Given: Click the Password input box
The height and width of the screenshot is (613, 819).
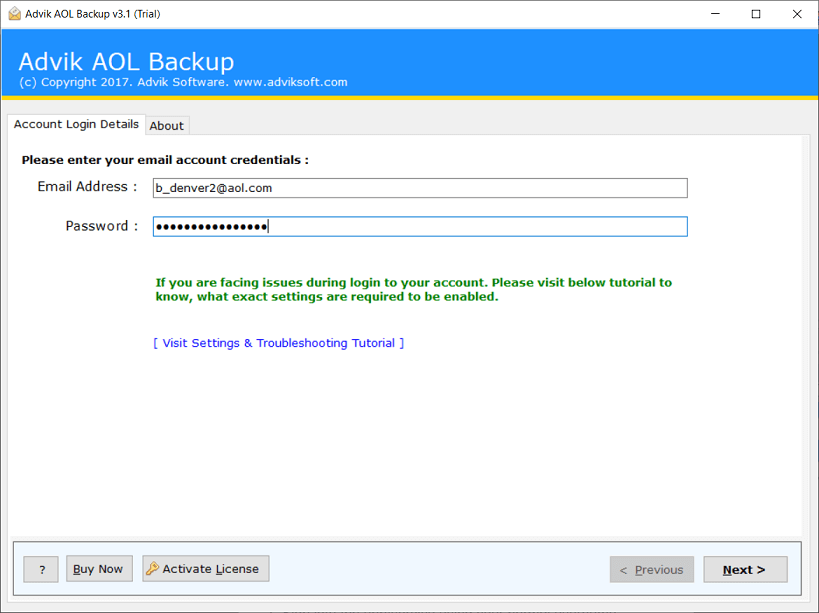Looking at the screenshot, I should [420, 226].
